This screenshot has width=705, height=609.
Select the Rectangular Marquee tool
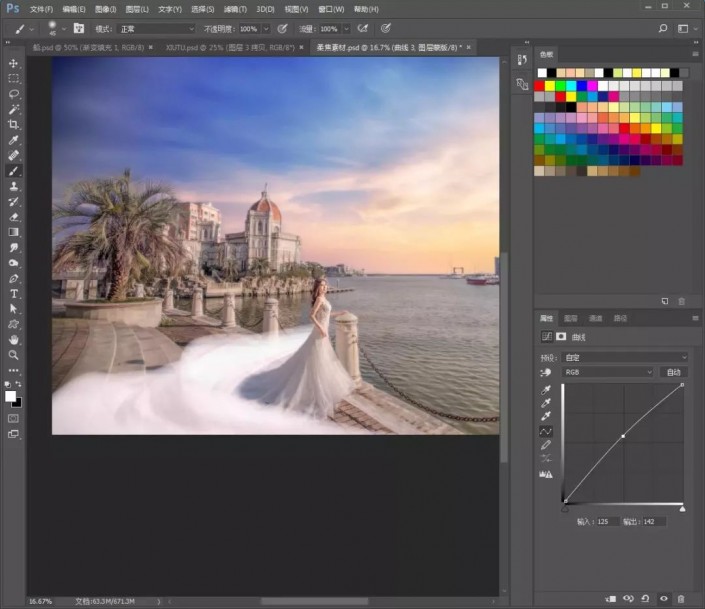[x=13, y=79]
